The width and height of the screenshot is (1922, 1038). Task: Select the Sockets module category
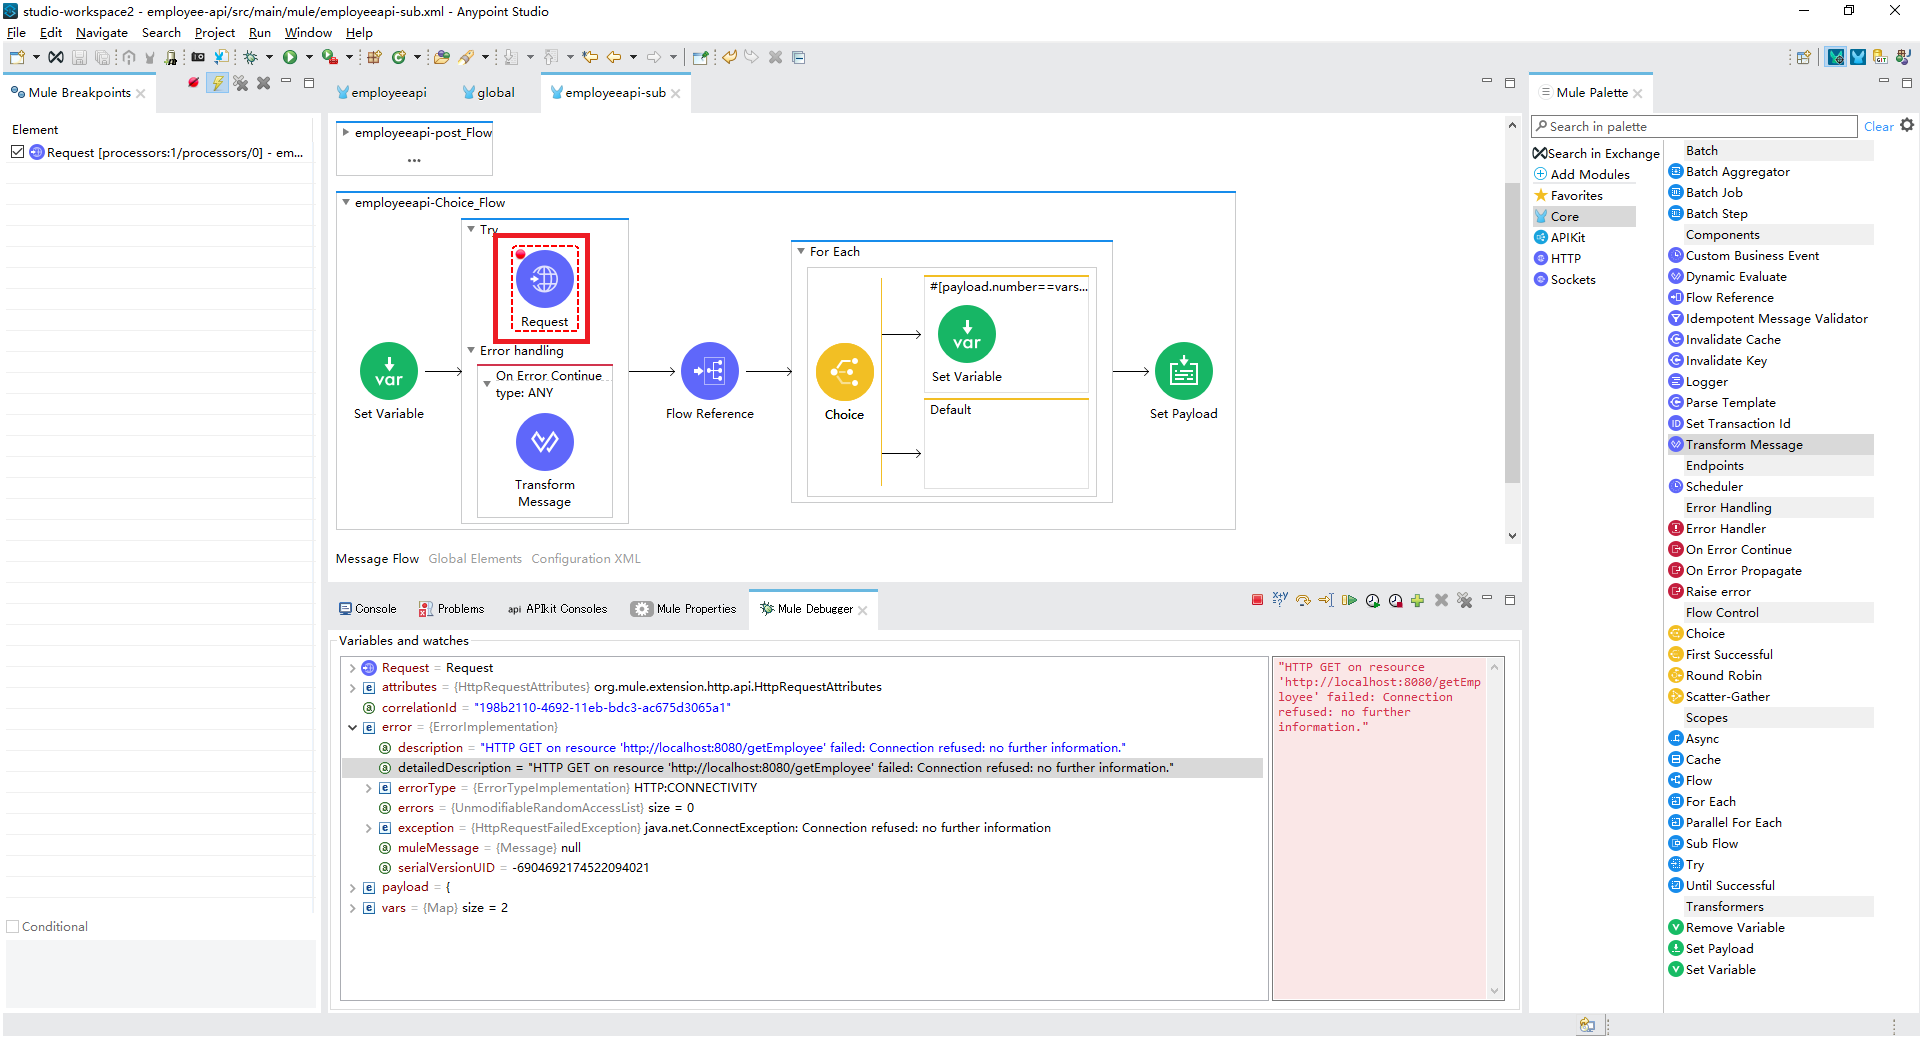[1565, 280]
